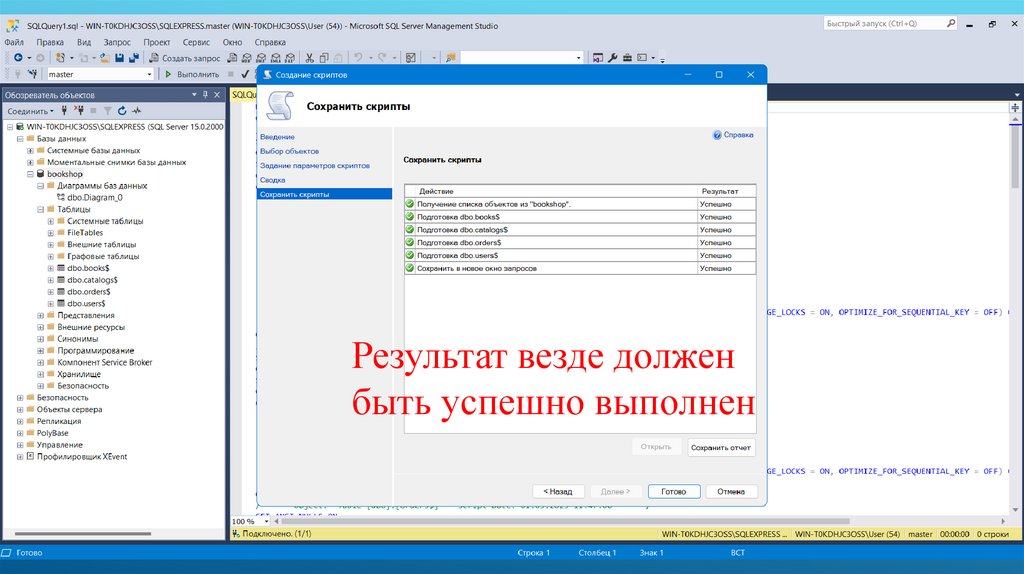This screenshot has height=574, width=1024.
Task: Expand the Программирование node
Action: [x=40, y=351]
